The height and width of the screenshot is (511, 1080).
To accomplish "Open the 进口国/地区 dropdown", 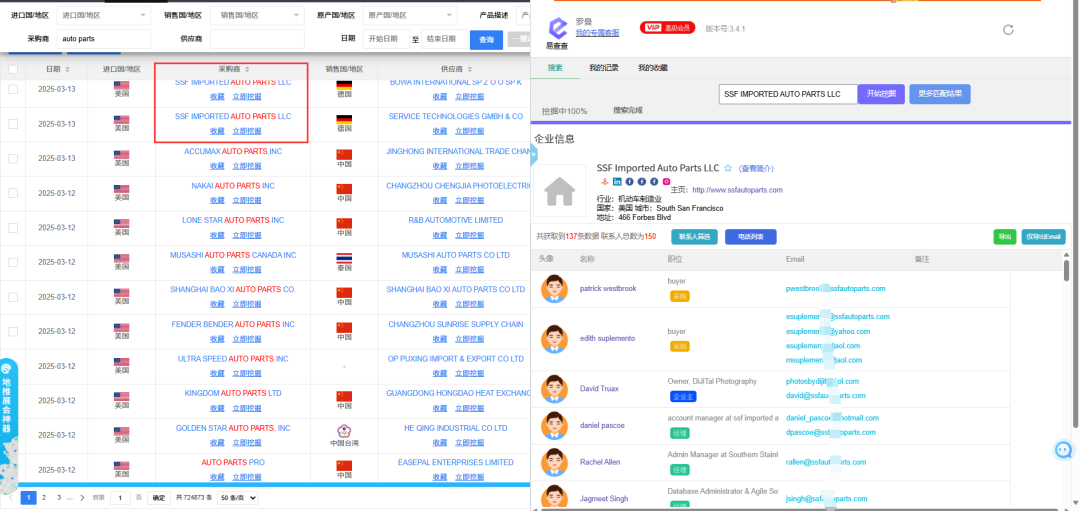I will (103, 14).
